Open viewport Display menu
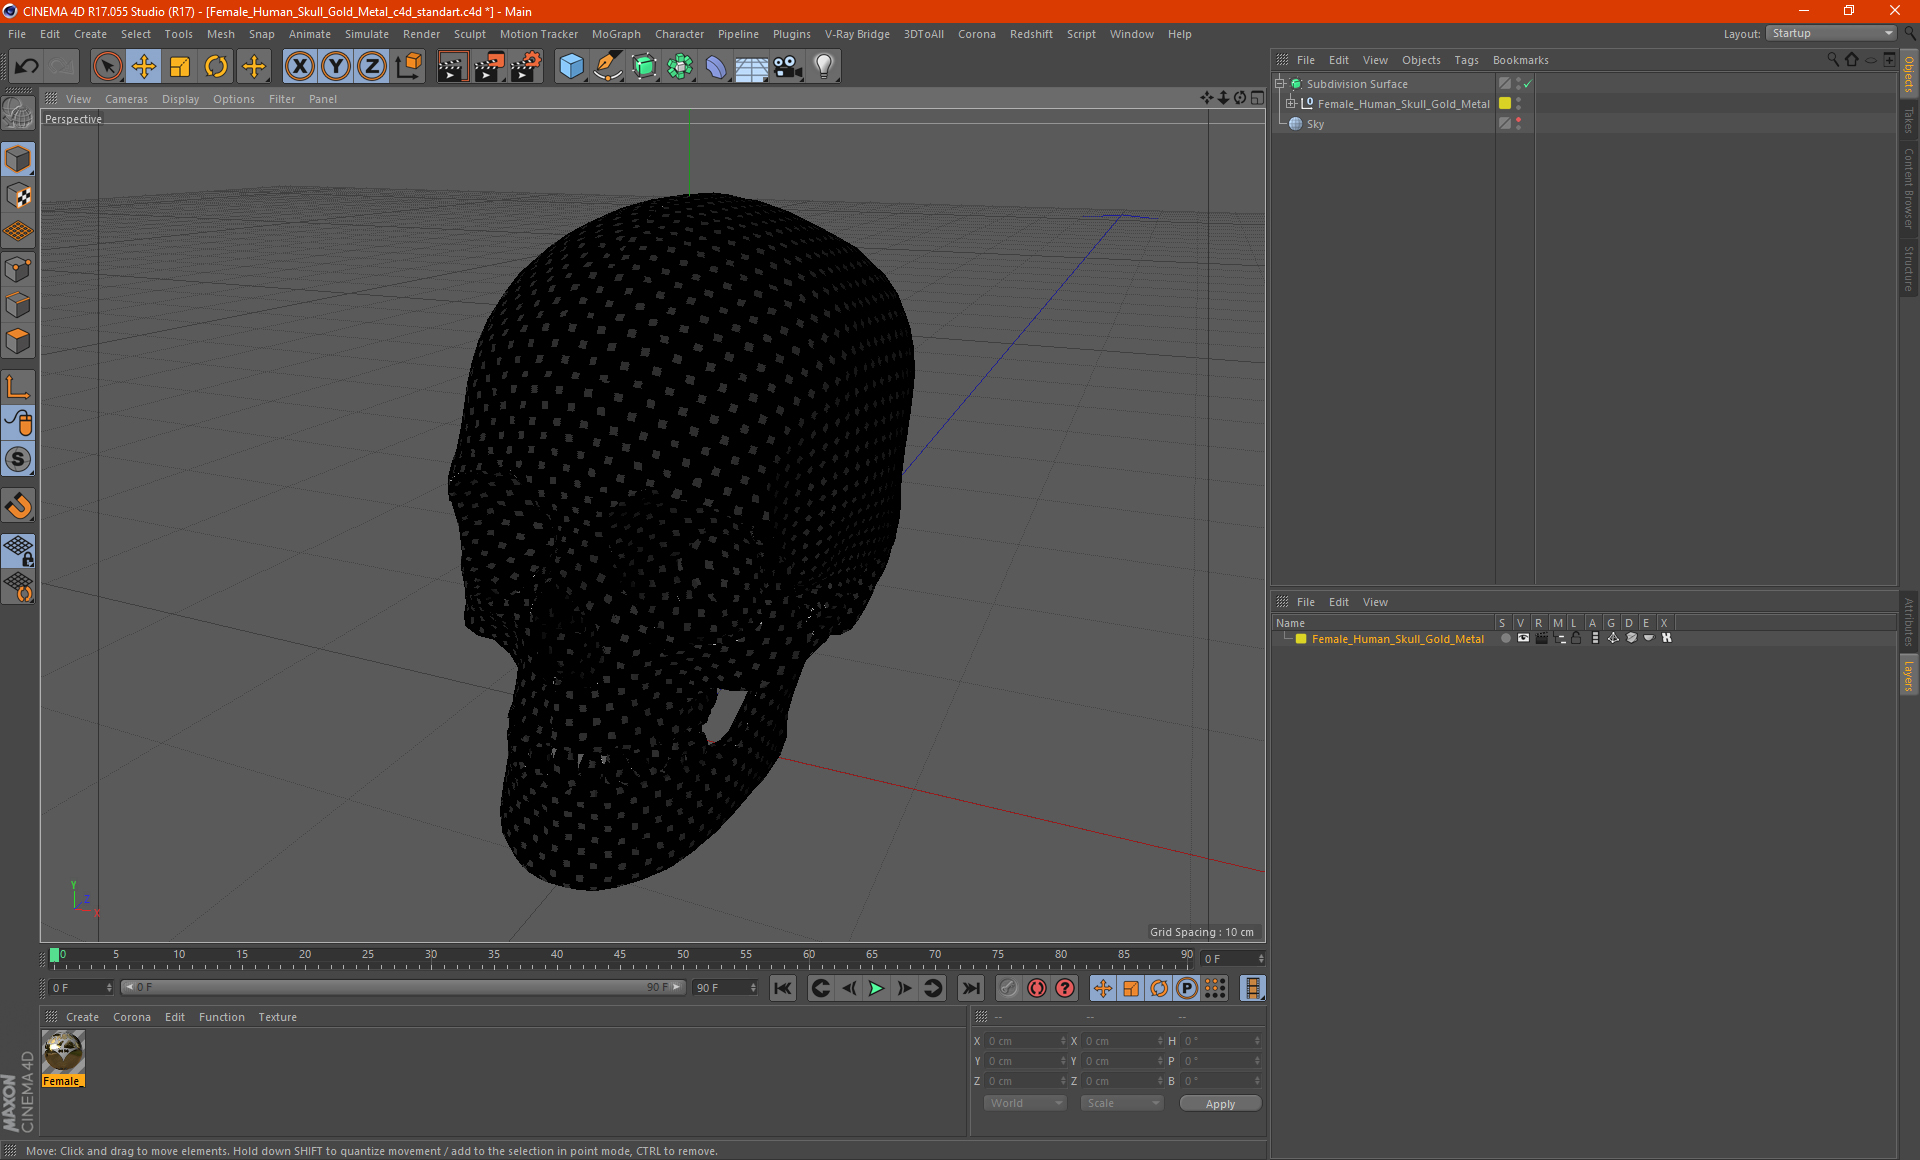Screen dimensions: 1920x1160 coord(180,99)
